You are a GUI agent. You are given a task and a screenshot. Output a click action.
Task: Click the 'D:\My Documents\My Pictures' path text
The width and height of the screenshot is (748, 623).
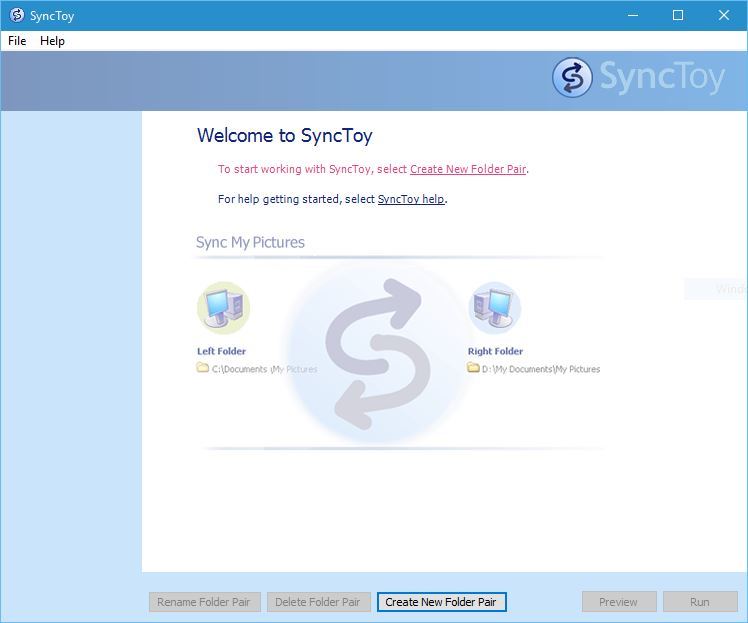[541, 369]
